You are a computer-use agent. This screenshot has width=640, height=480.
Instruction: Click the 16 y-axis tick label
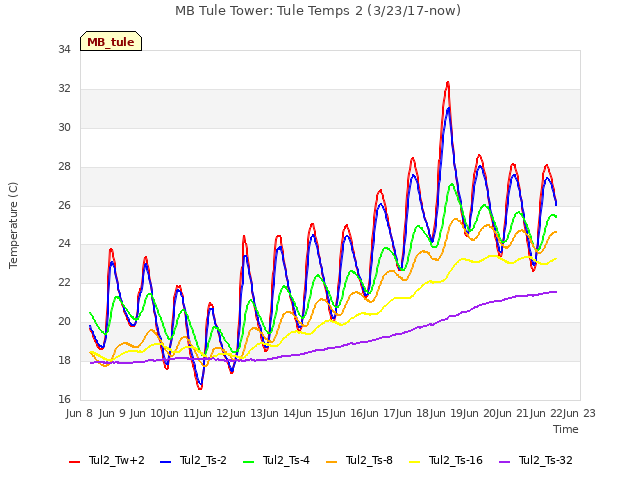tap(64, 399)
